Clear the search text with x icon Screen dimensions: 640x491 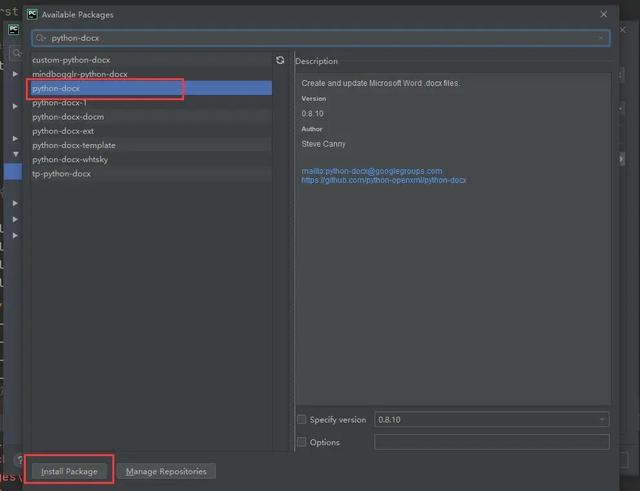(600, 38)
